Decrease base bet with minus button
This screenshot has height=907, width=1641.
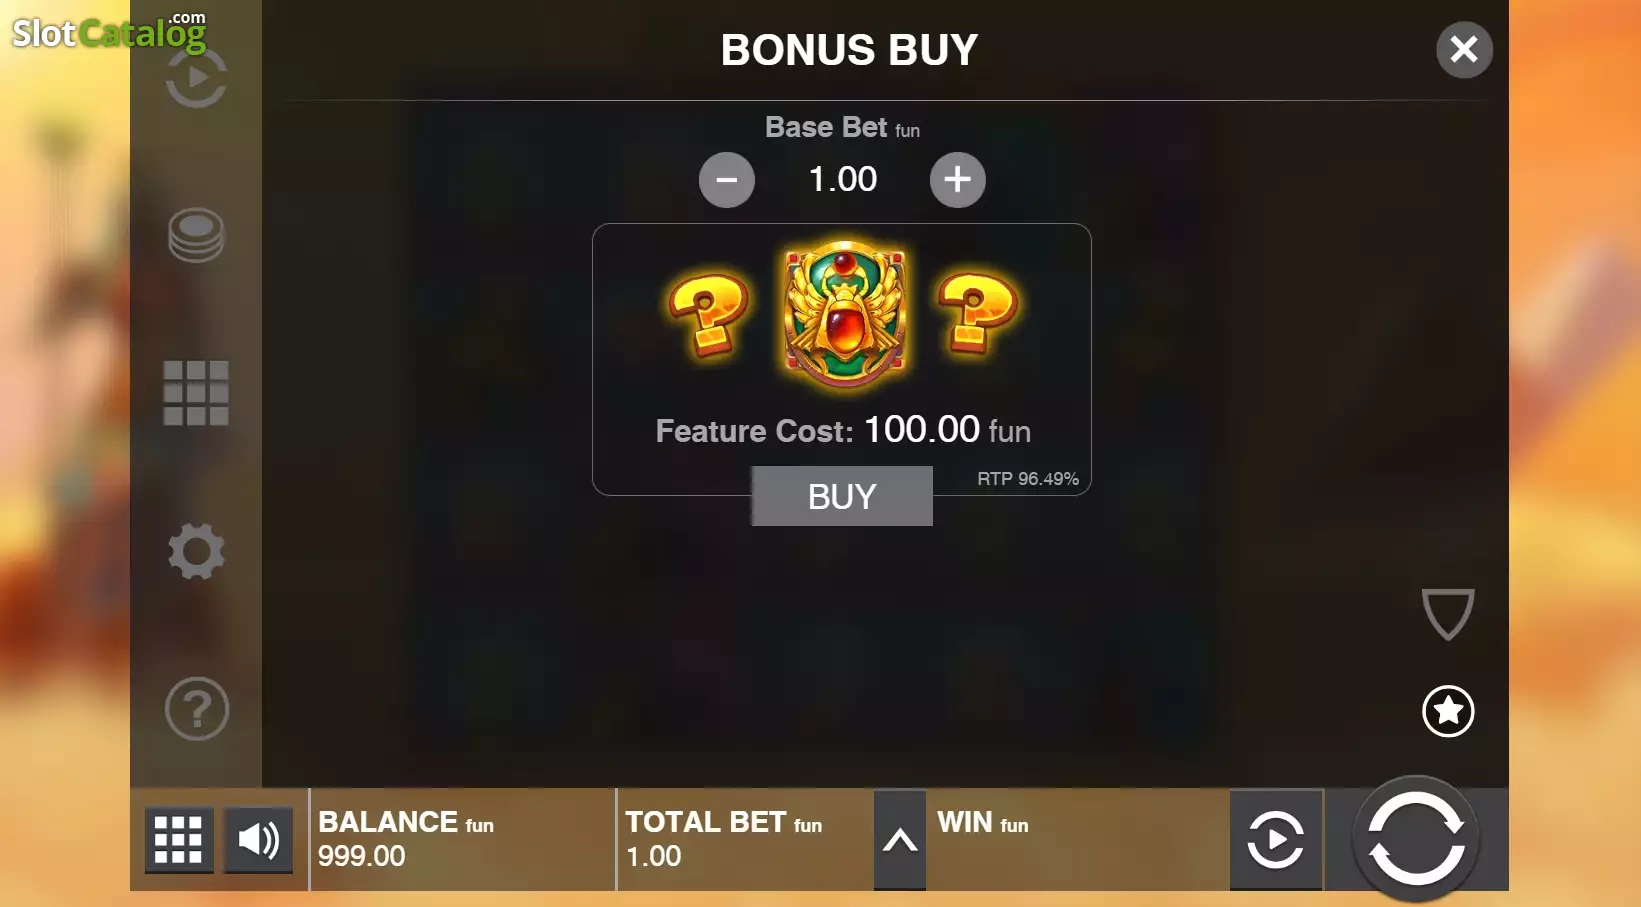click(x=727, y=180)
